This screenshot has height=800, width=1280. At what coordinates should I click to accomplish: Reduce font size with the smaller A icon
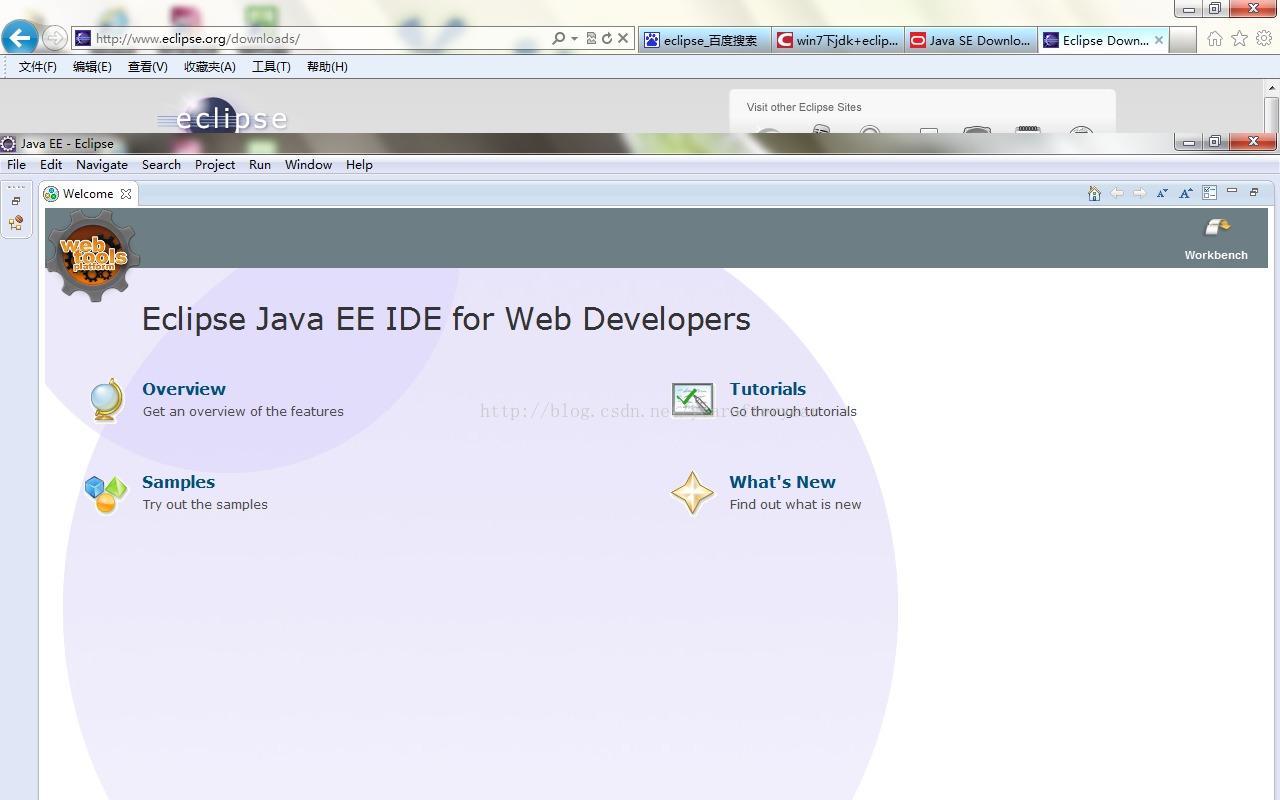(x=1162, y=193)
